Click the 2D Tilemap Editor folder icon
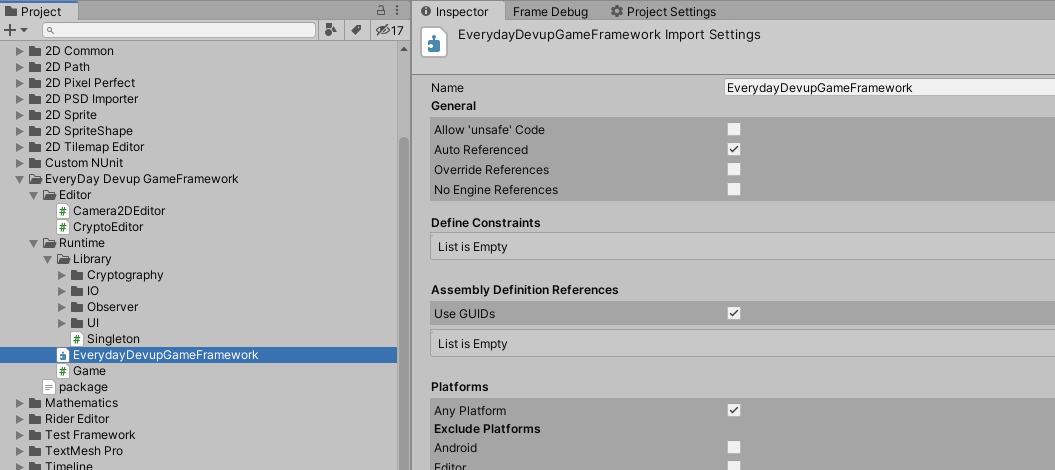Screen dimensions: 1055x470 click(35, 147)
